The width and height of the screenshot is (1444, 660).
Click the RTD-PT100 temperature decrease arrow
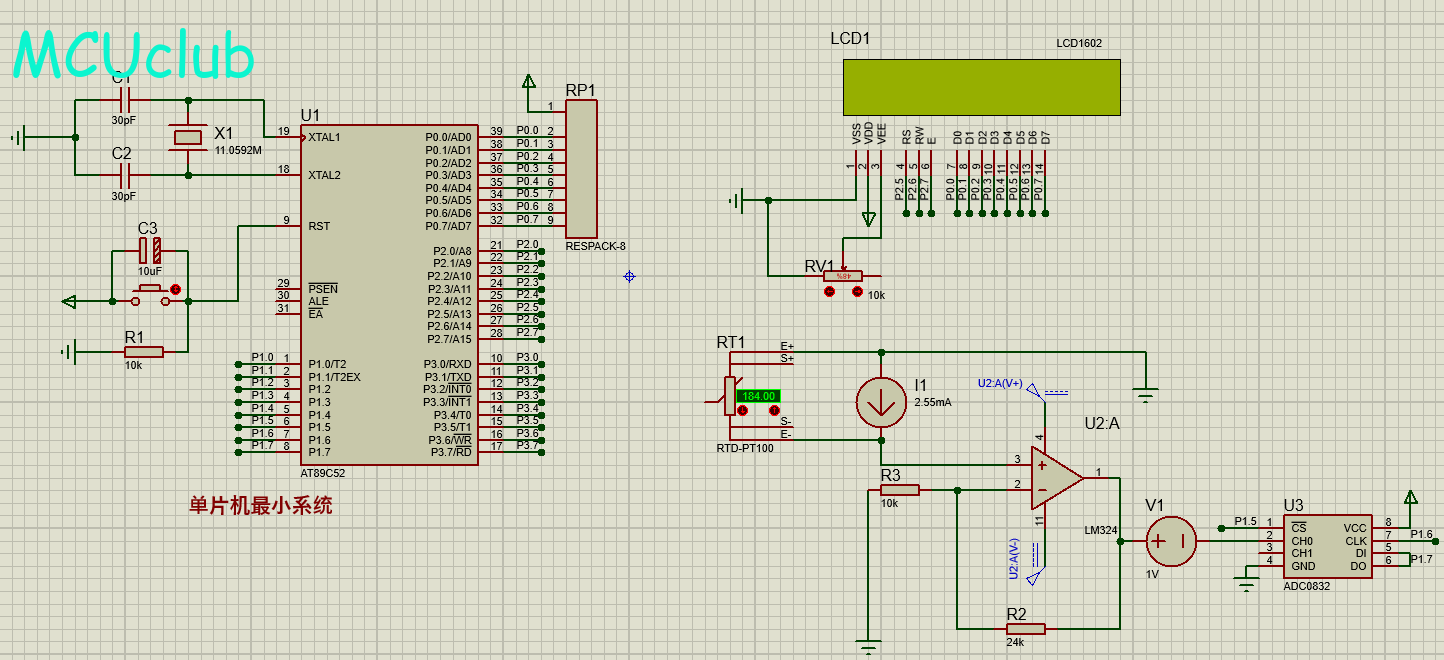click(x=743, y=410)
